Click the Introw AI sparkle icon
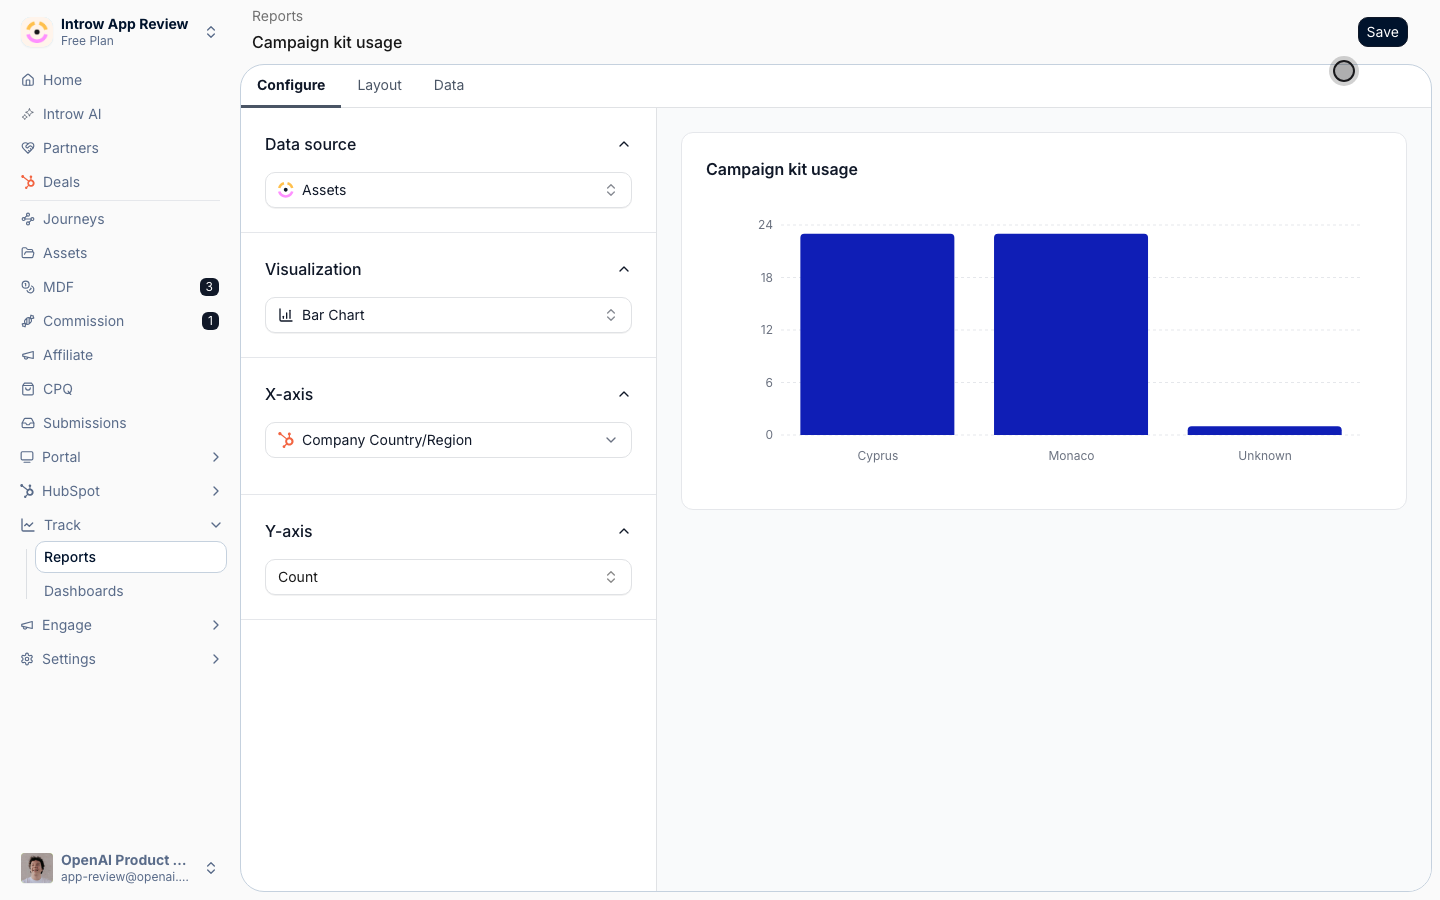Image resolution: width=1440 pixels, height=900 pixels. pos(28,114)
